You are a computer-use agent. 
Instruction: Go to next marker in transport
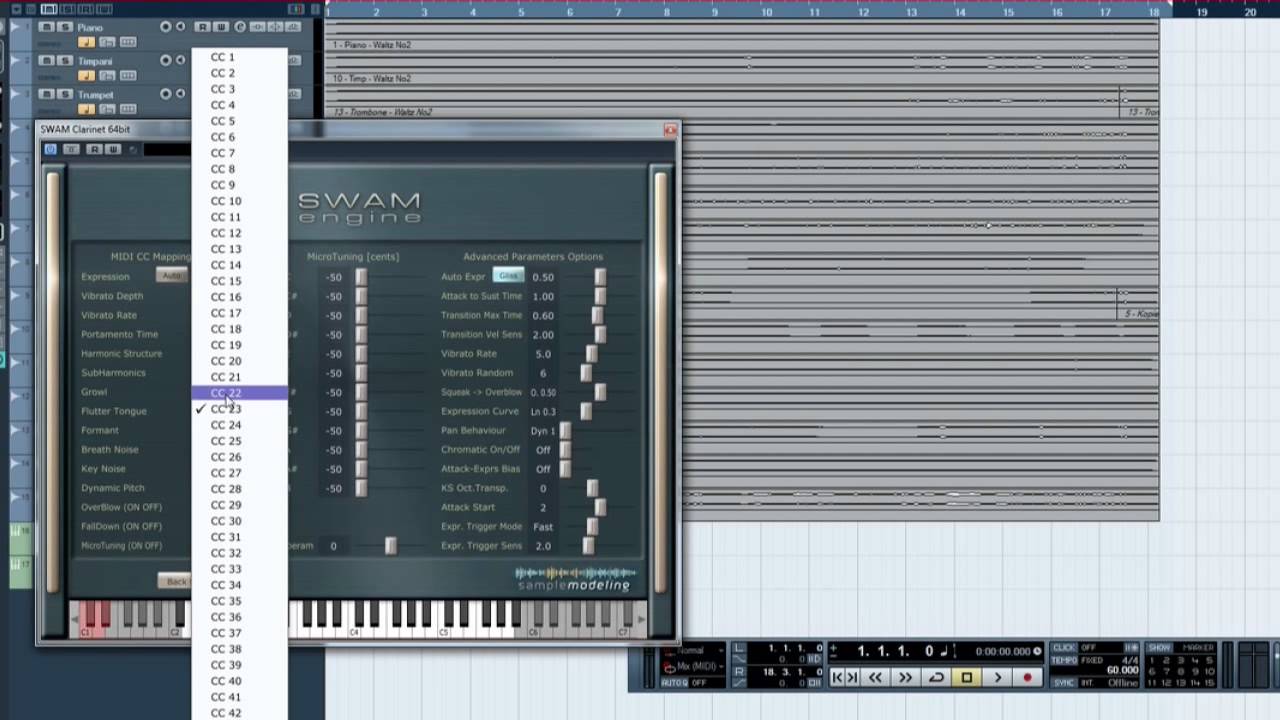(852, 677)
